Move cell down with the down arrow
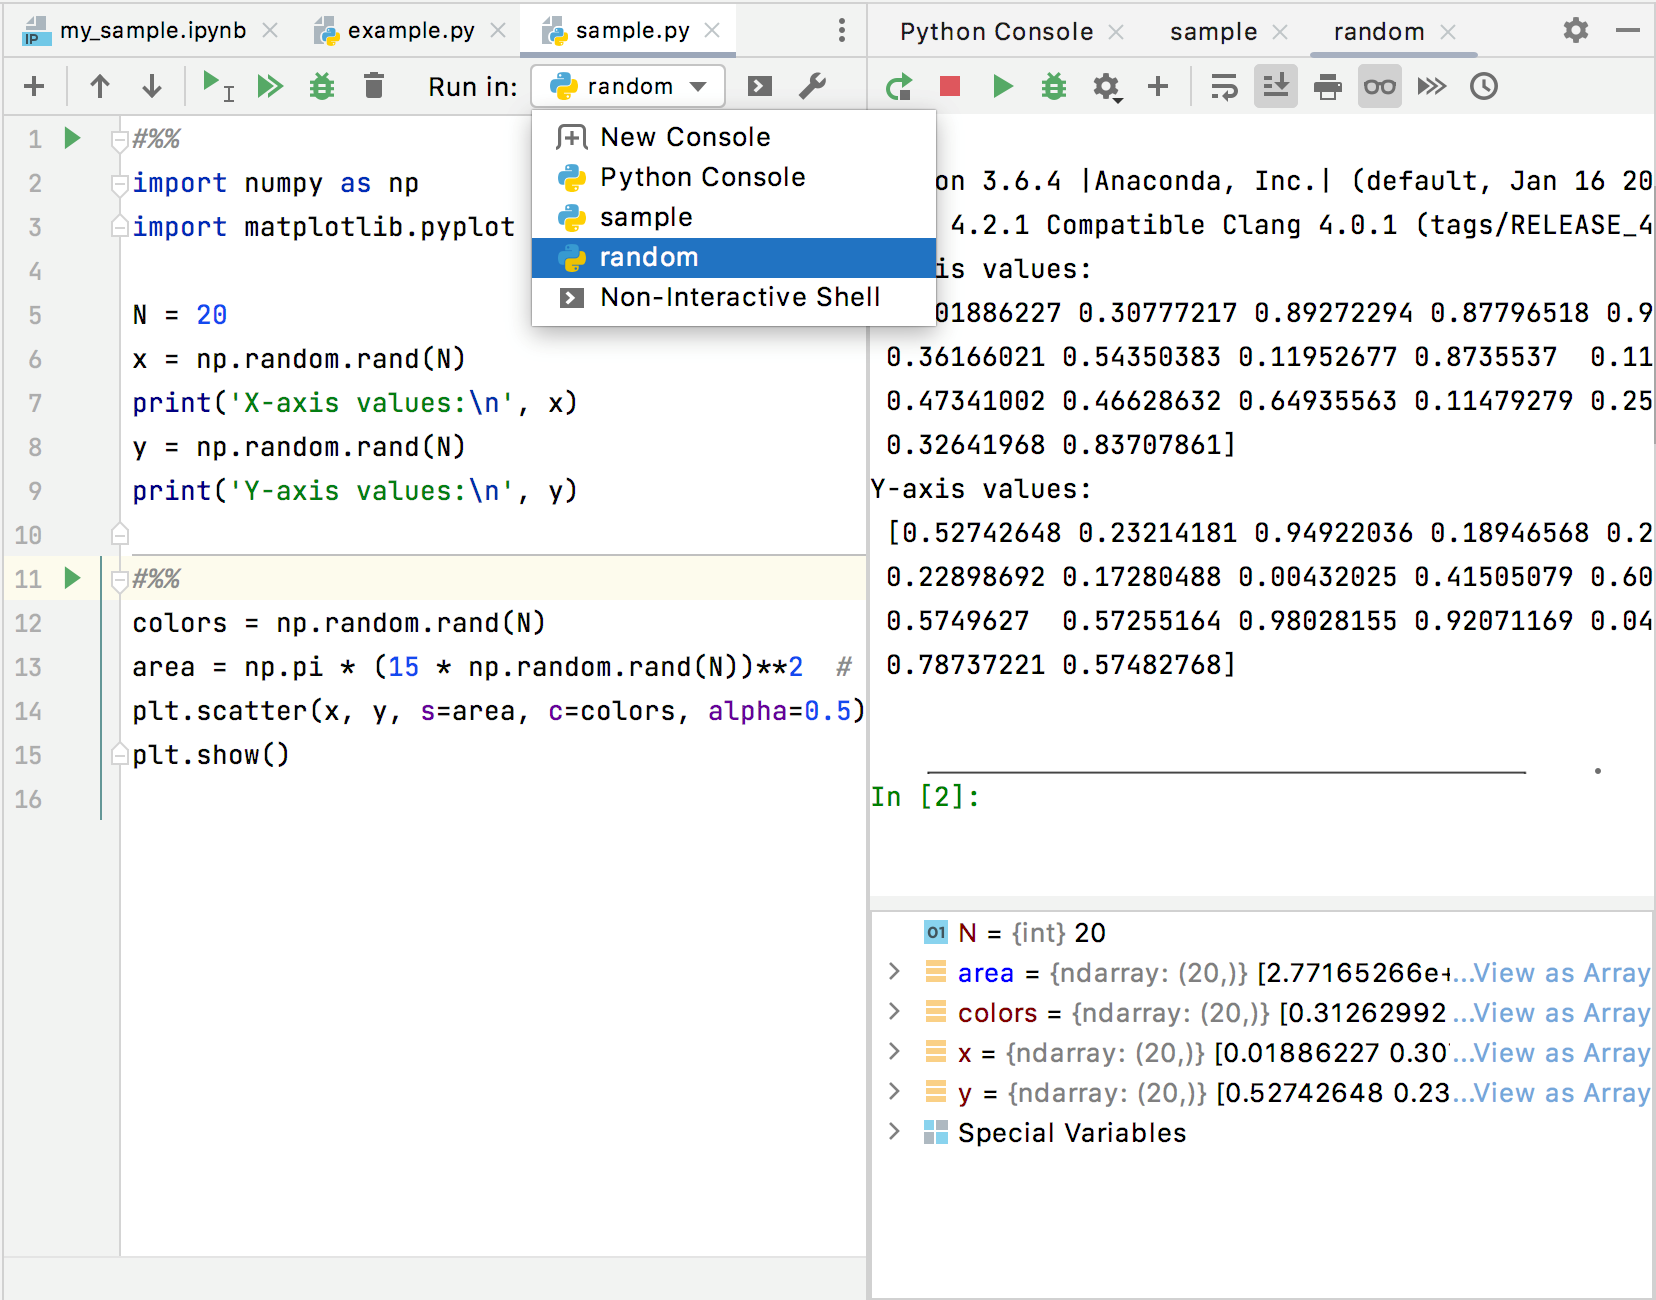Viewport: 1656px width, 1300px height. pos(152,86)
